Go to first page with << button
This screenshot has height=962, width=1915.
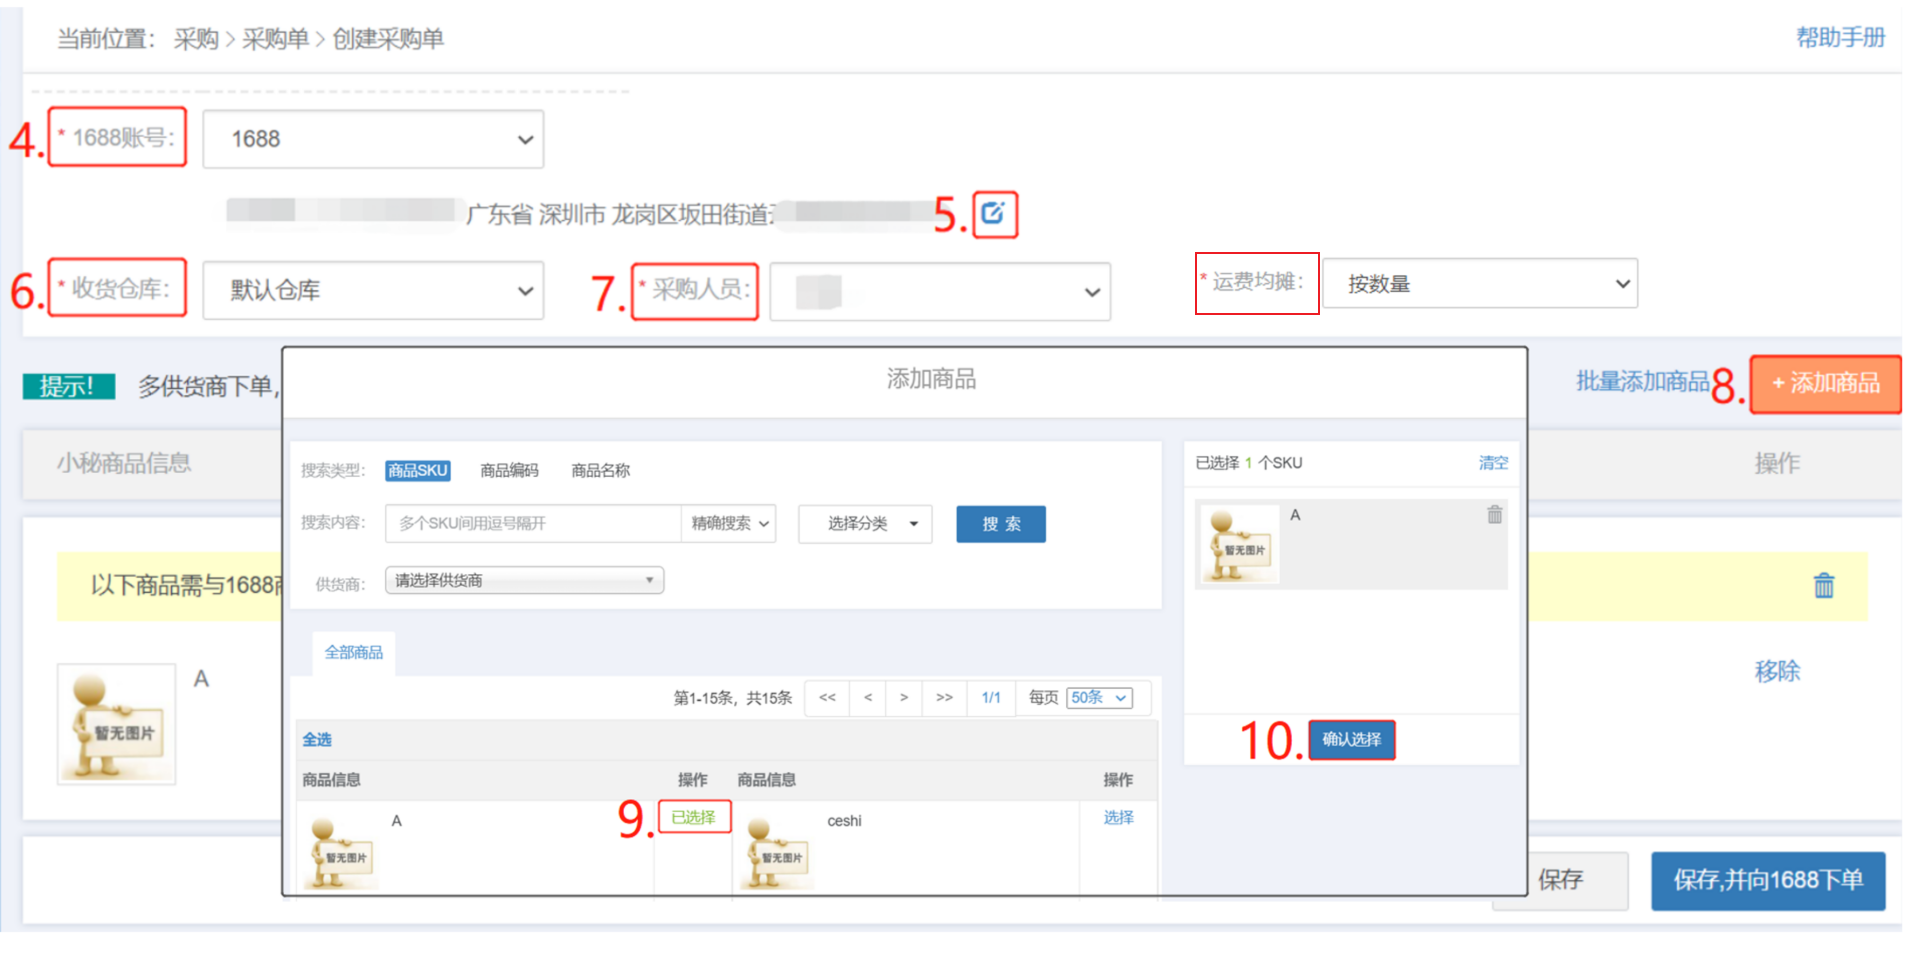coord(827,698)
